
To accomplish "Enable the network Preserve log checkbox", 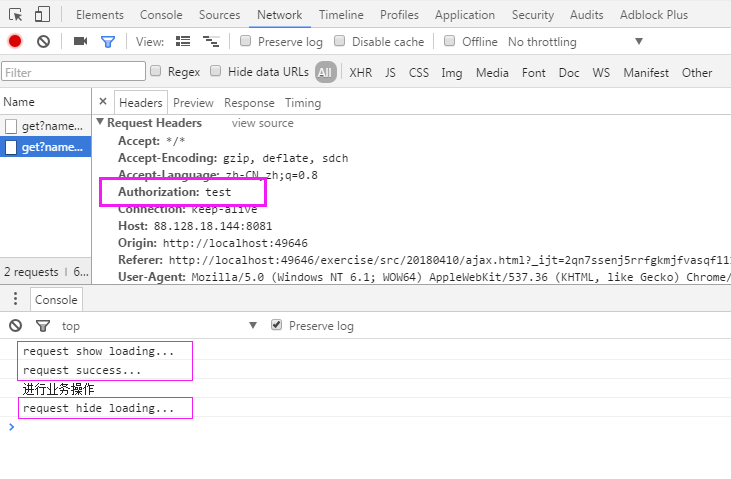I will click(x=246, y=42).
